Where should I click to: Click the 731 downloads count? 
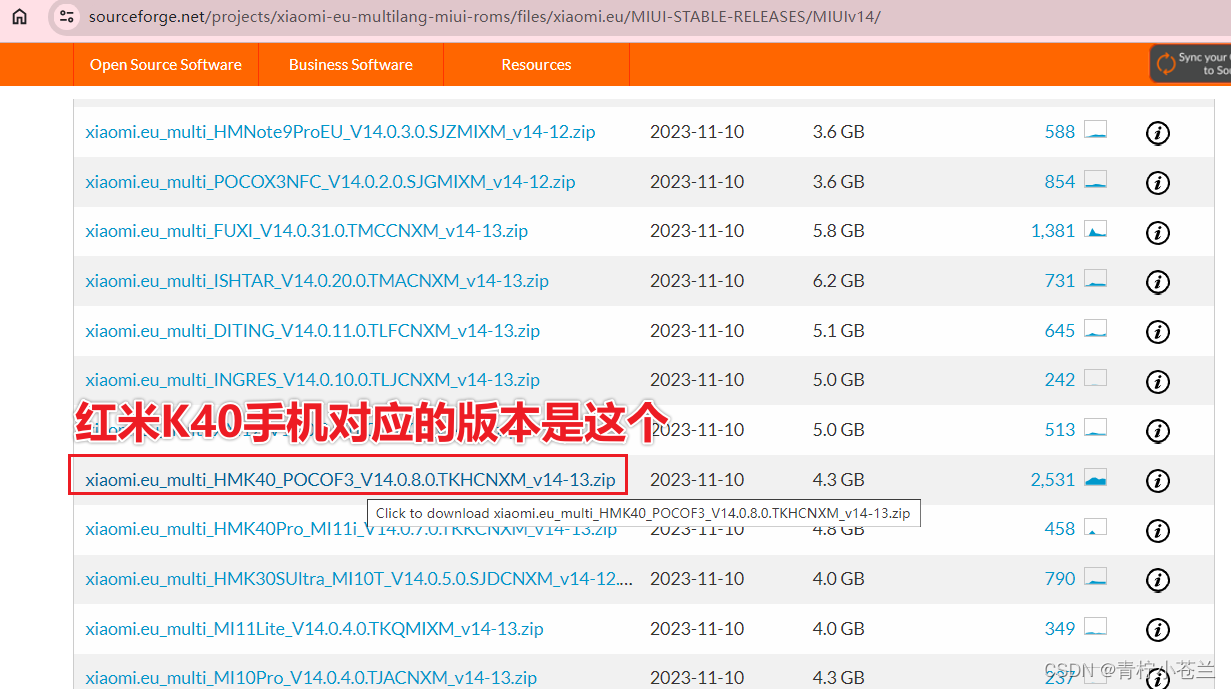click(1059, 281)
